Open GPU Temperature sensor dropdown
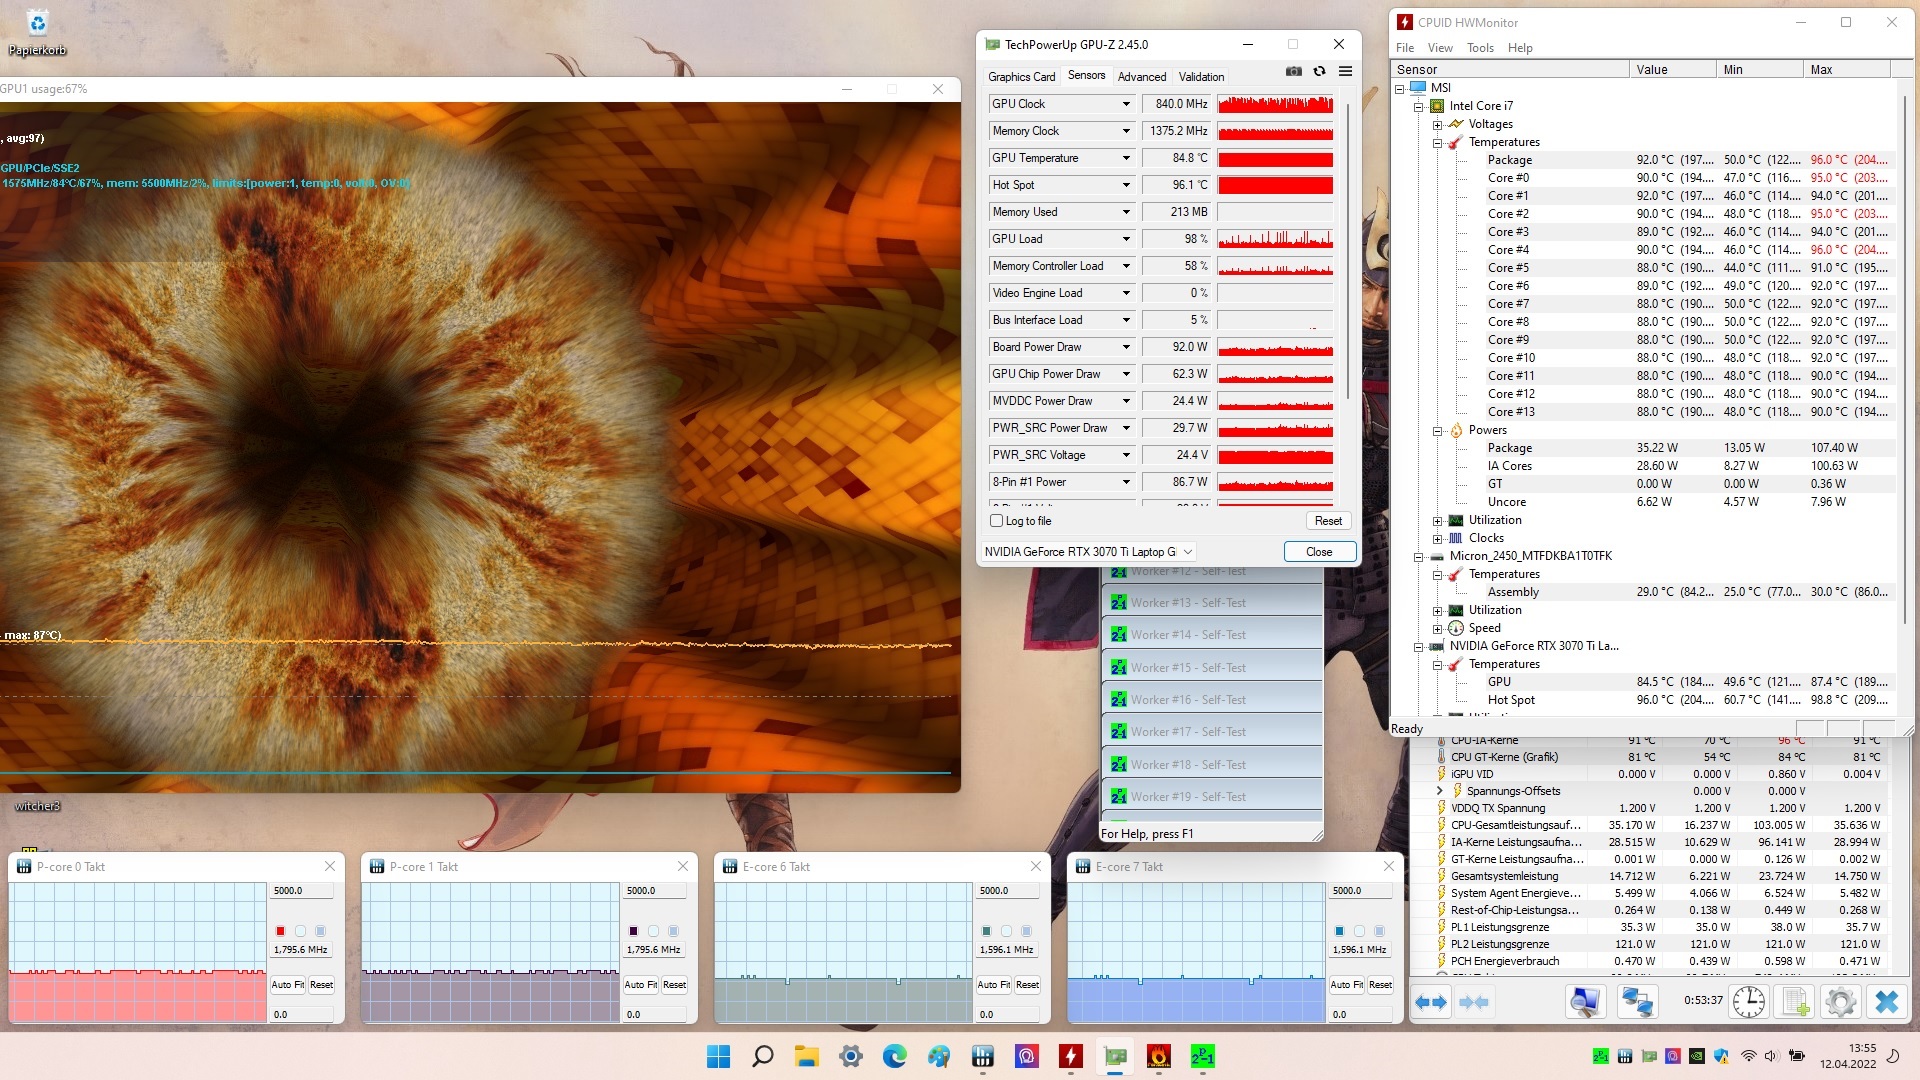1920x1080 pixels. point(1126,158)
